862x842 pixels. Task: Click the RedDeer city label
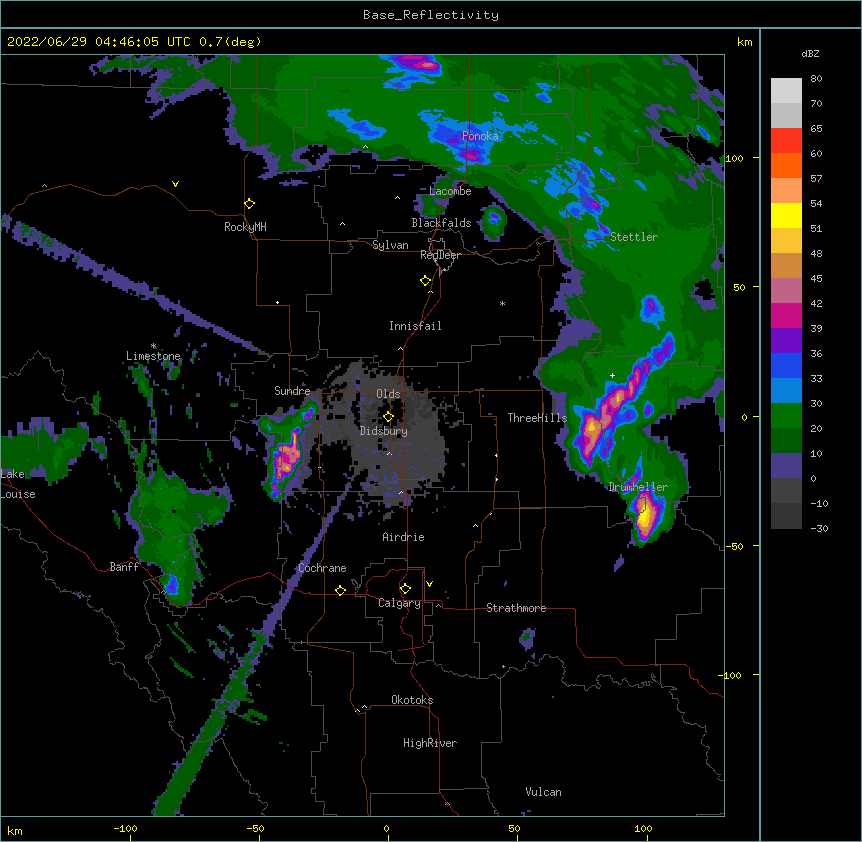440,255
